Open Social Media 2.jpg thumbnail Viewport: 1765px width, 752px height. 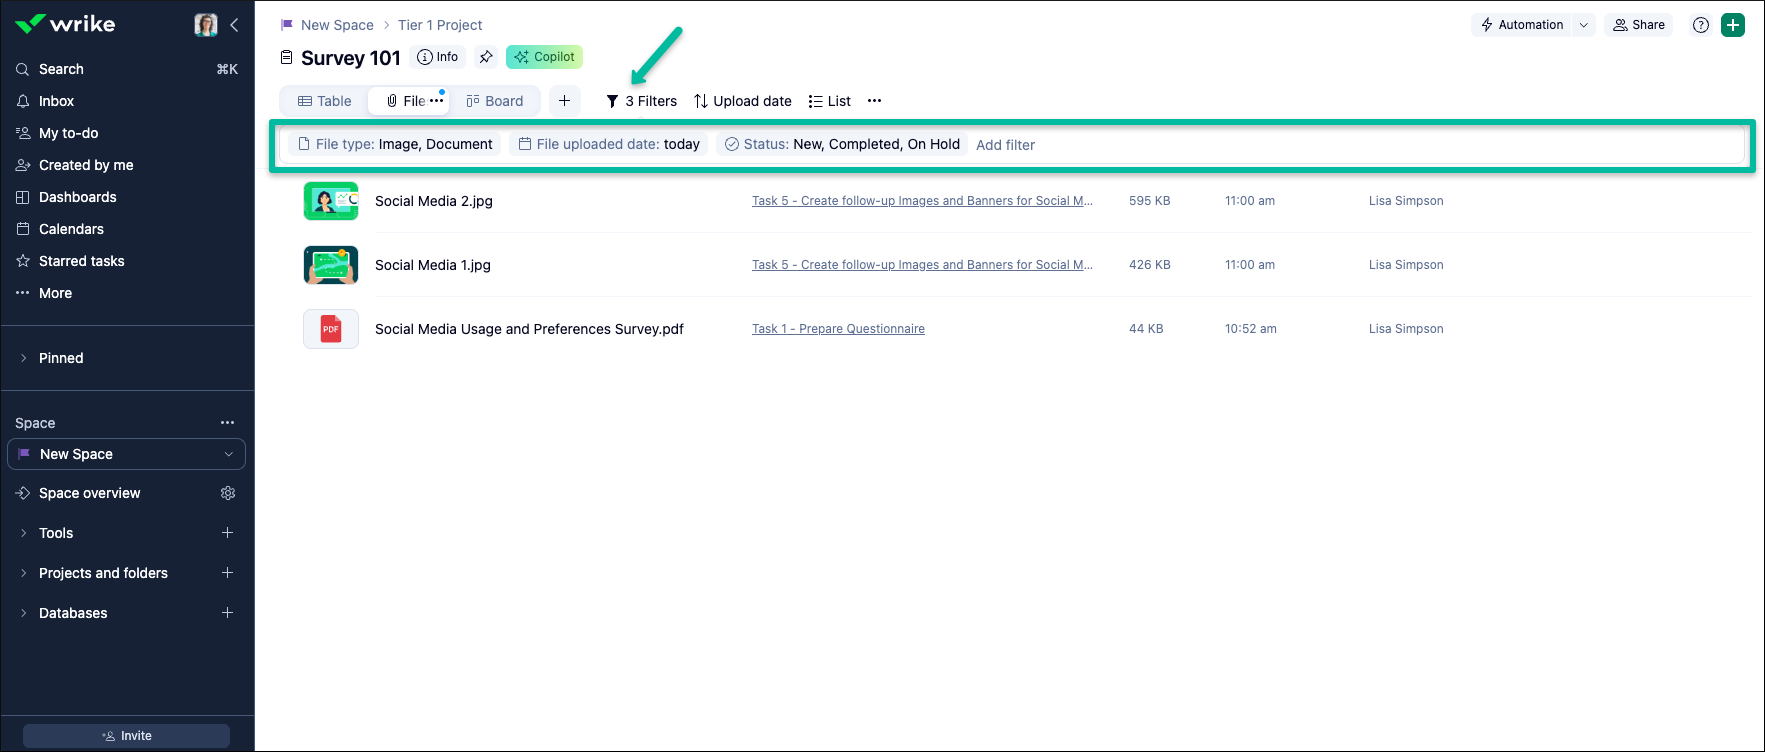[331, 201]
